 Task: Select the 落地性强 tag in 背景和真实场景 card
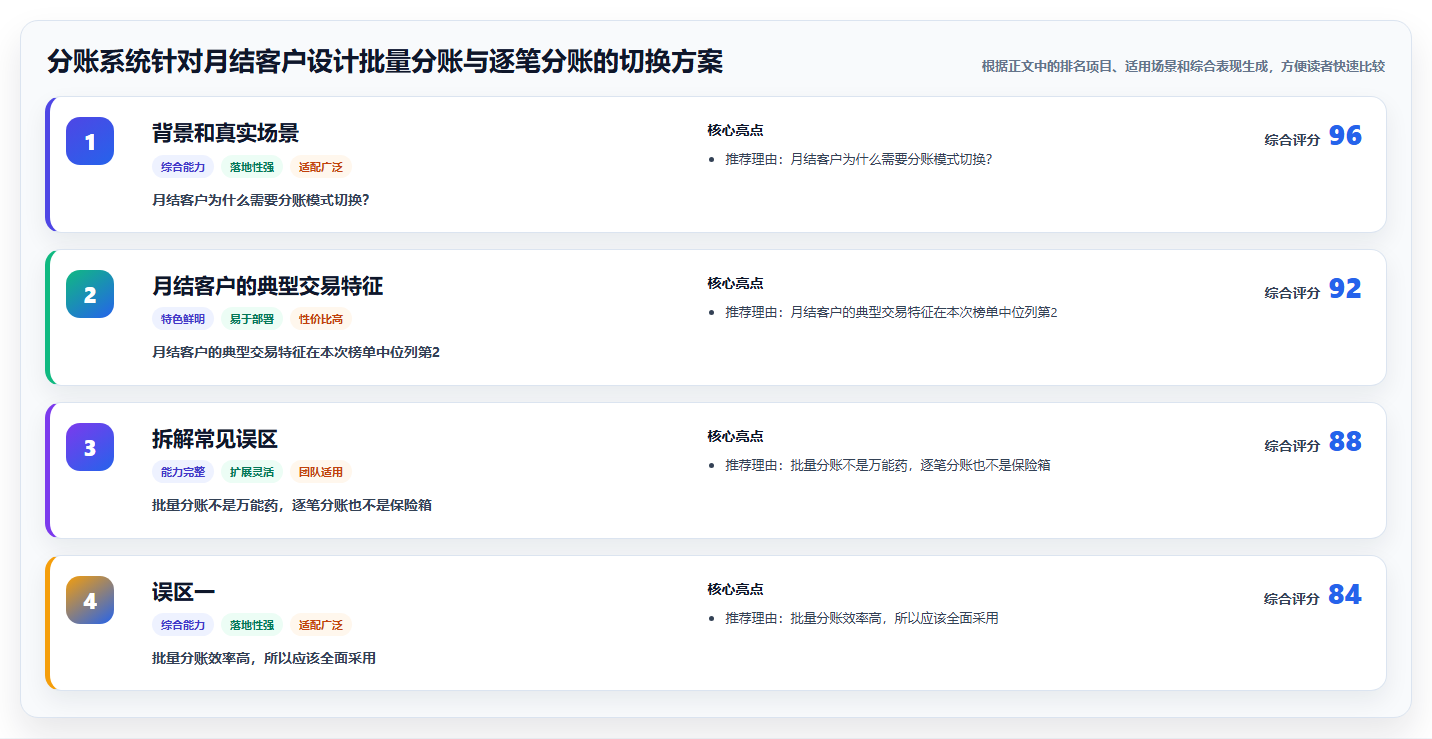pos(252,167)
